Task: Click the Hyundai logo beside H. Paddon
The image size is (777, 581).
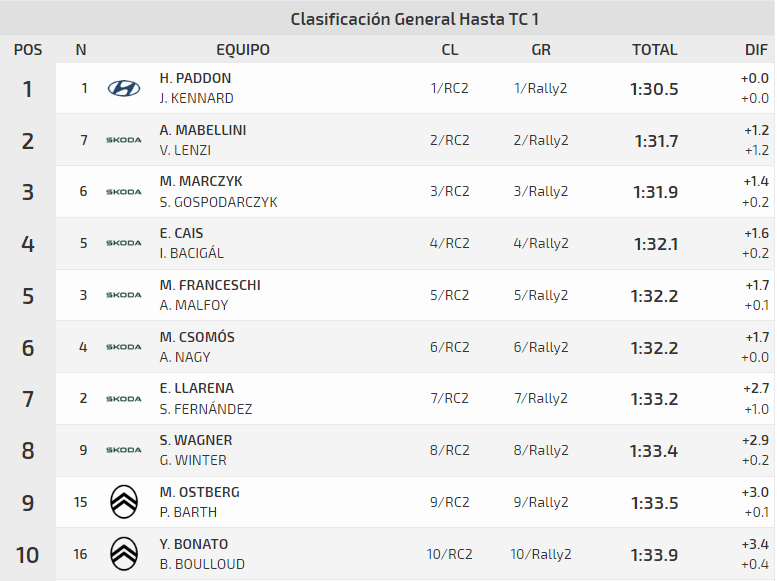Action: pos(124,88)
